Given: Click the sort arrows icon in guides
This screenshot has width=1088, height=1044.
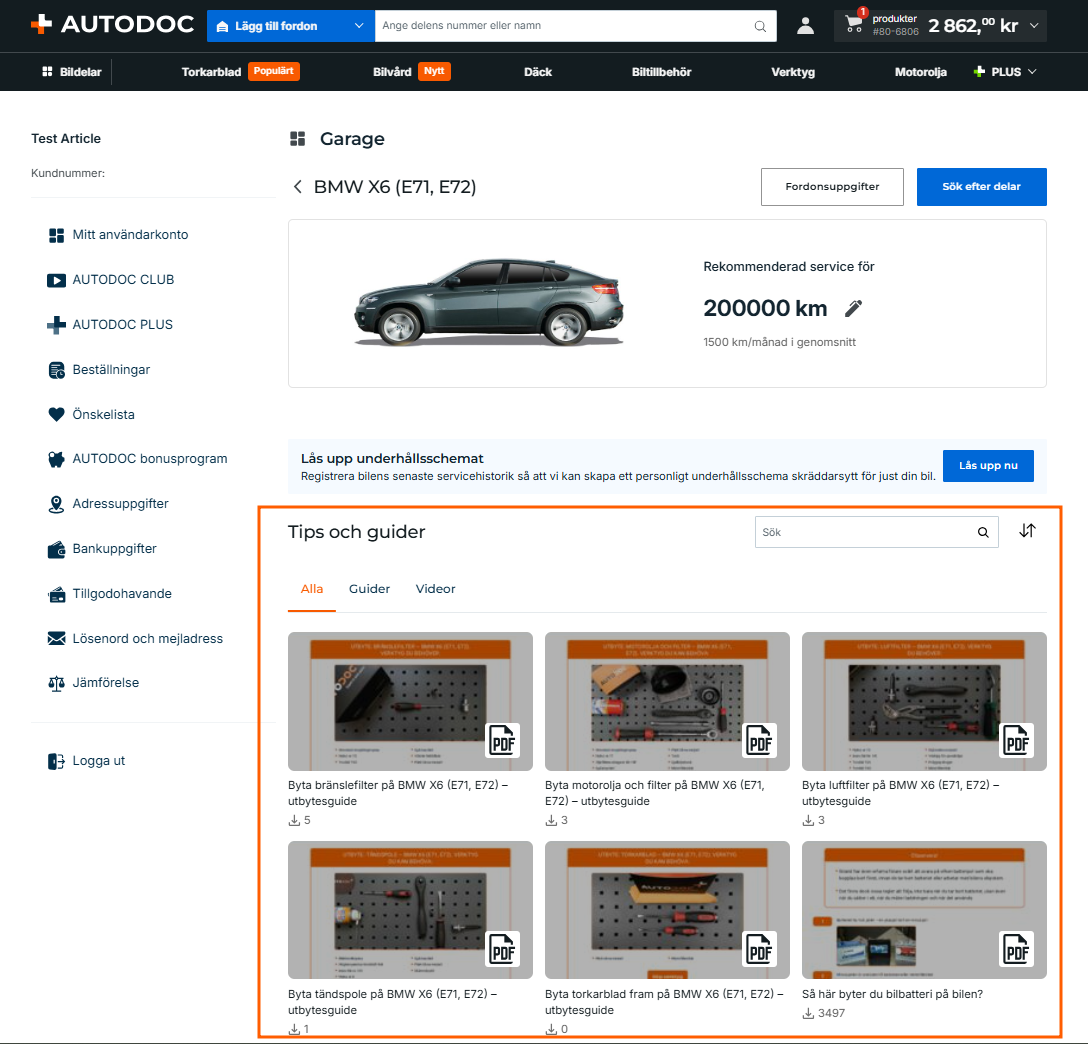Looking at the screenshot, I should 1028,531.
